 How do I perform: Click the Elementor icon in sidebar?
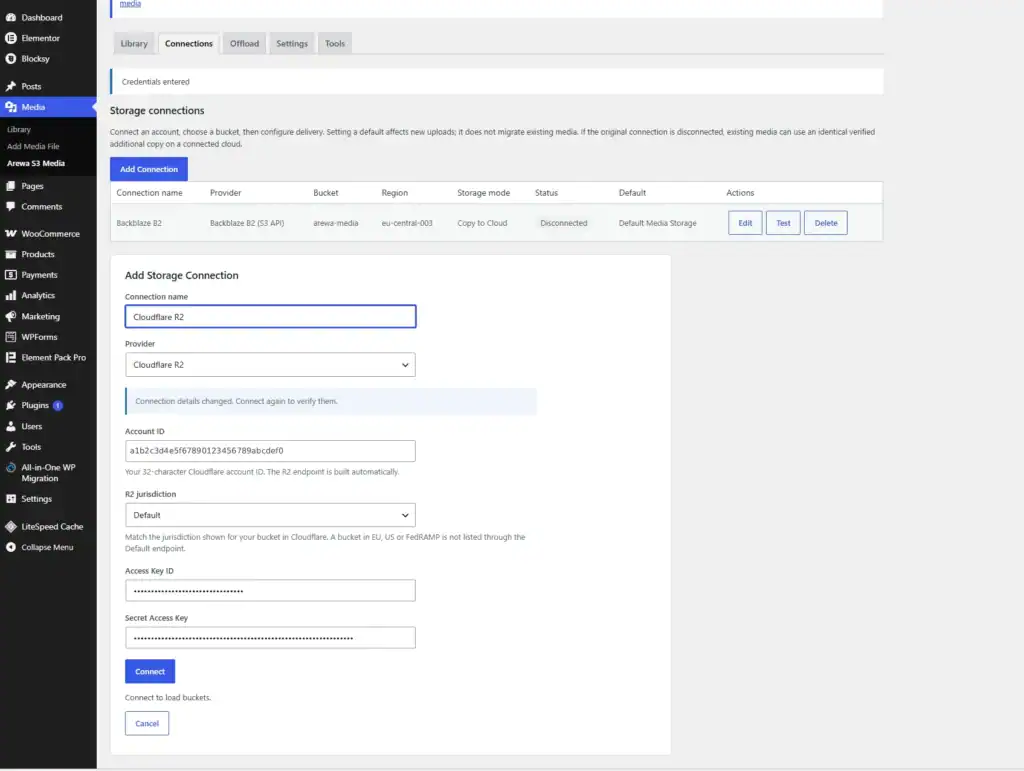[10, 39]
